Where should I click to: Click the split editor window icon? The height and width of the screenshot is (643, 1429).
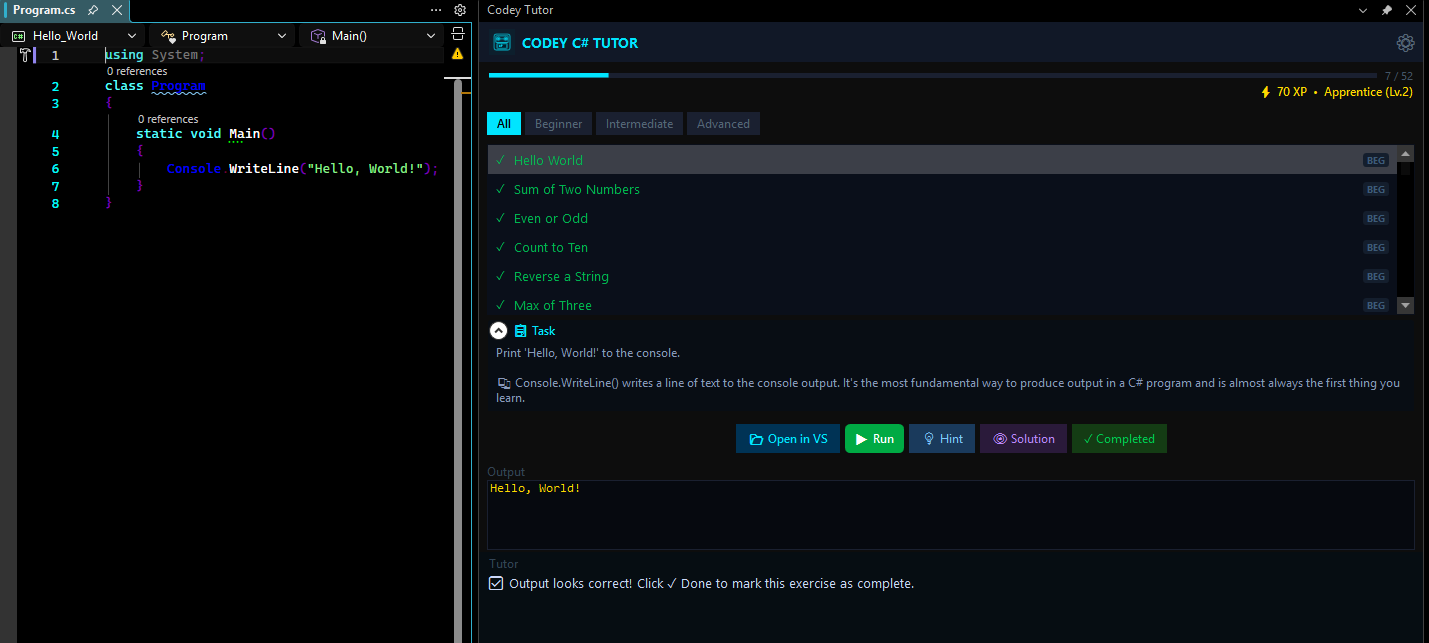458,35
